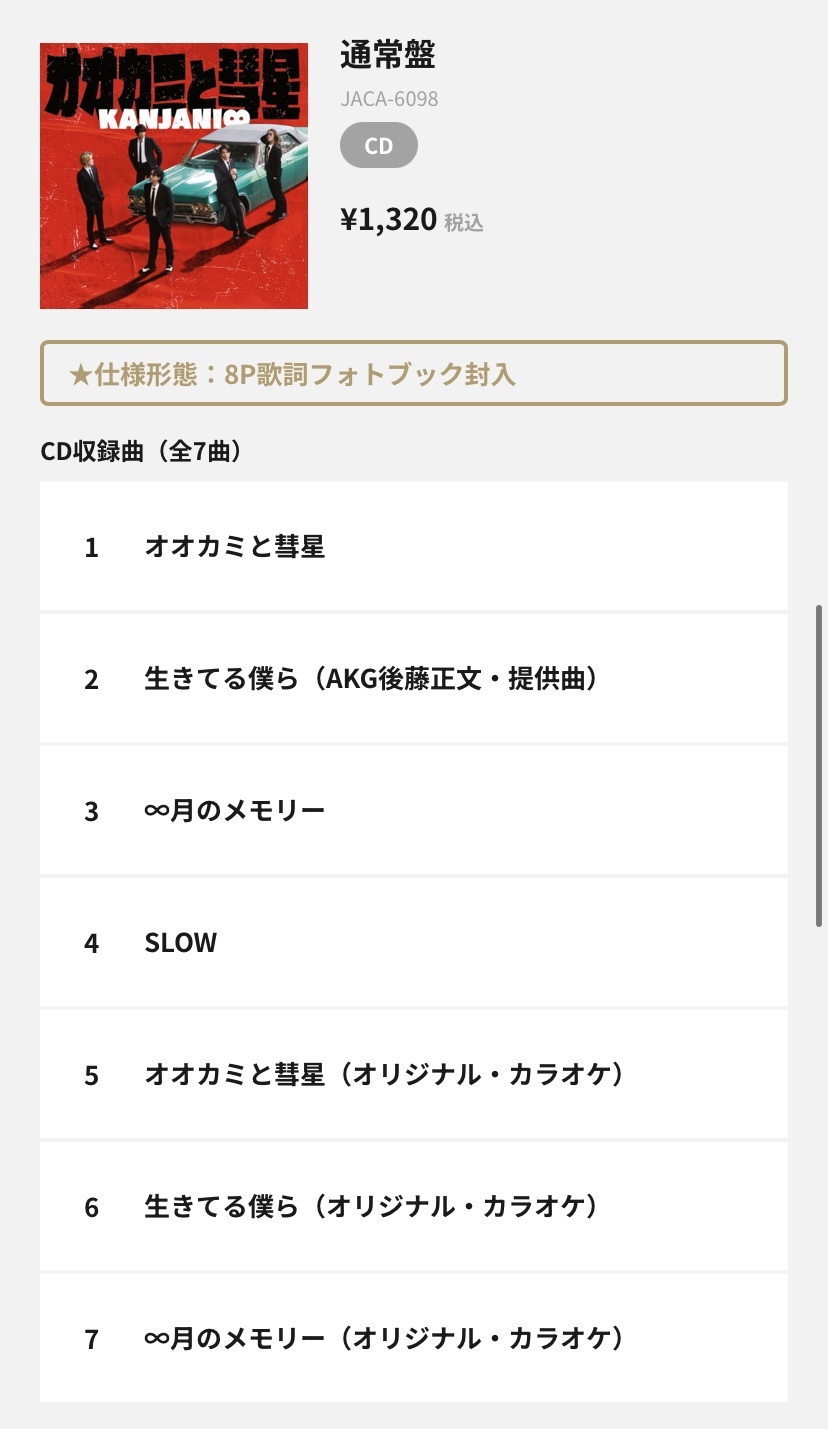Click track number 7 in the list

pos(92,1339)
